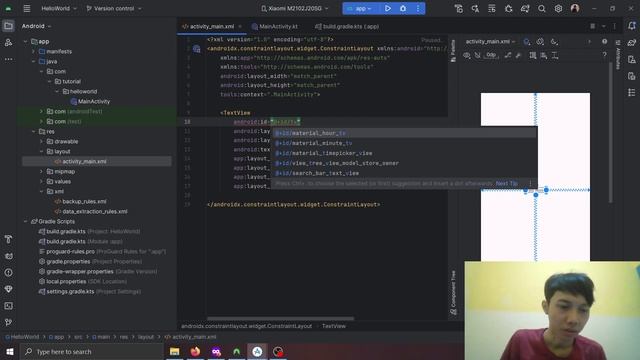640x360 pixels.
Task: Collapse the app module node
Action: [x=25, y=42]
